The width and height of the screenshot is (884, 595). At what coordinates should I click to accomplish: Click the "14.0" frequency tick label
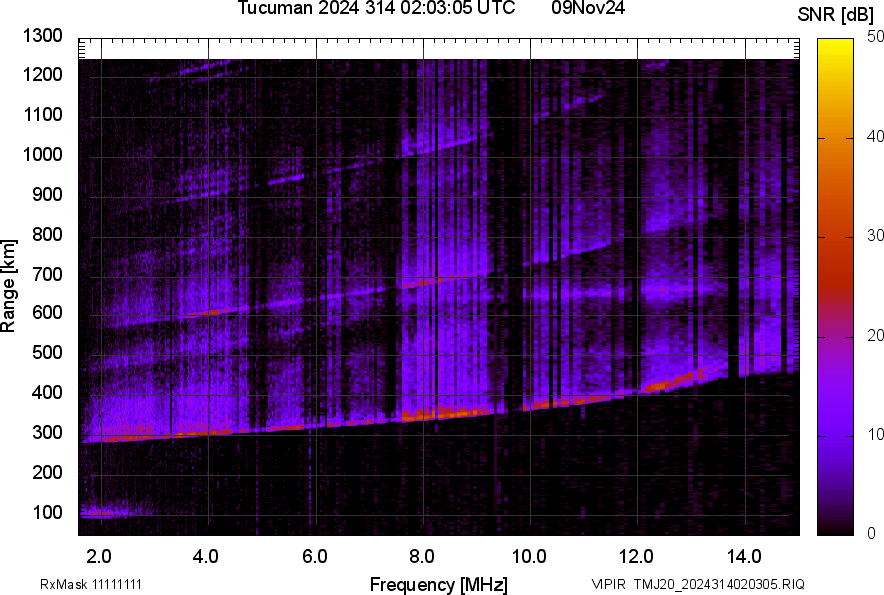(745, 555)
